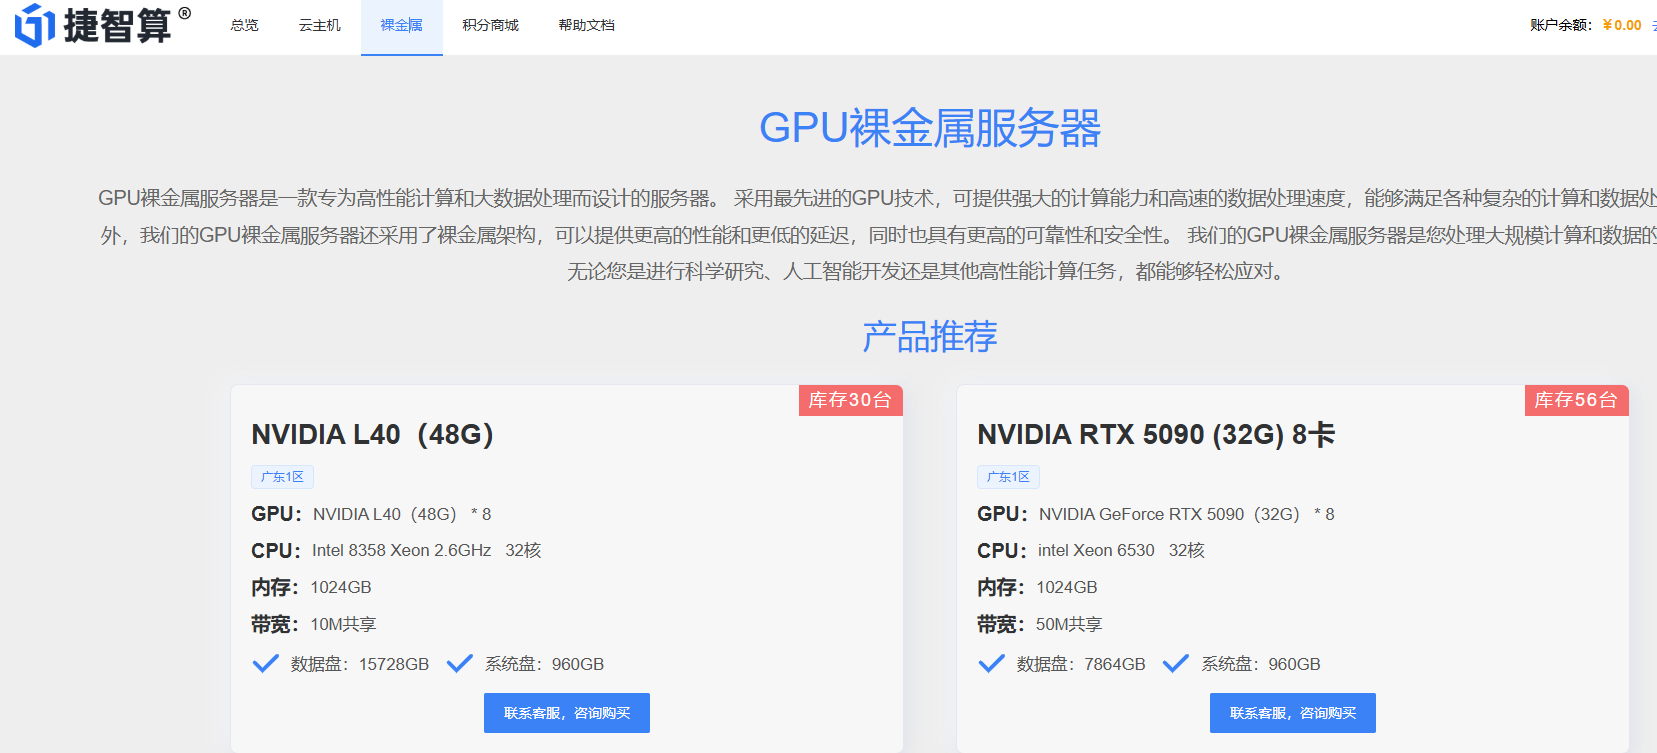The image size is (1657, 753).
Task: Click the 库存30台 stock badge
Action: click(x=850, y=400)
